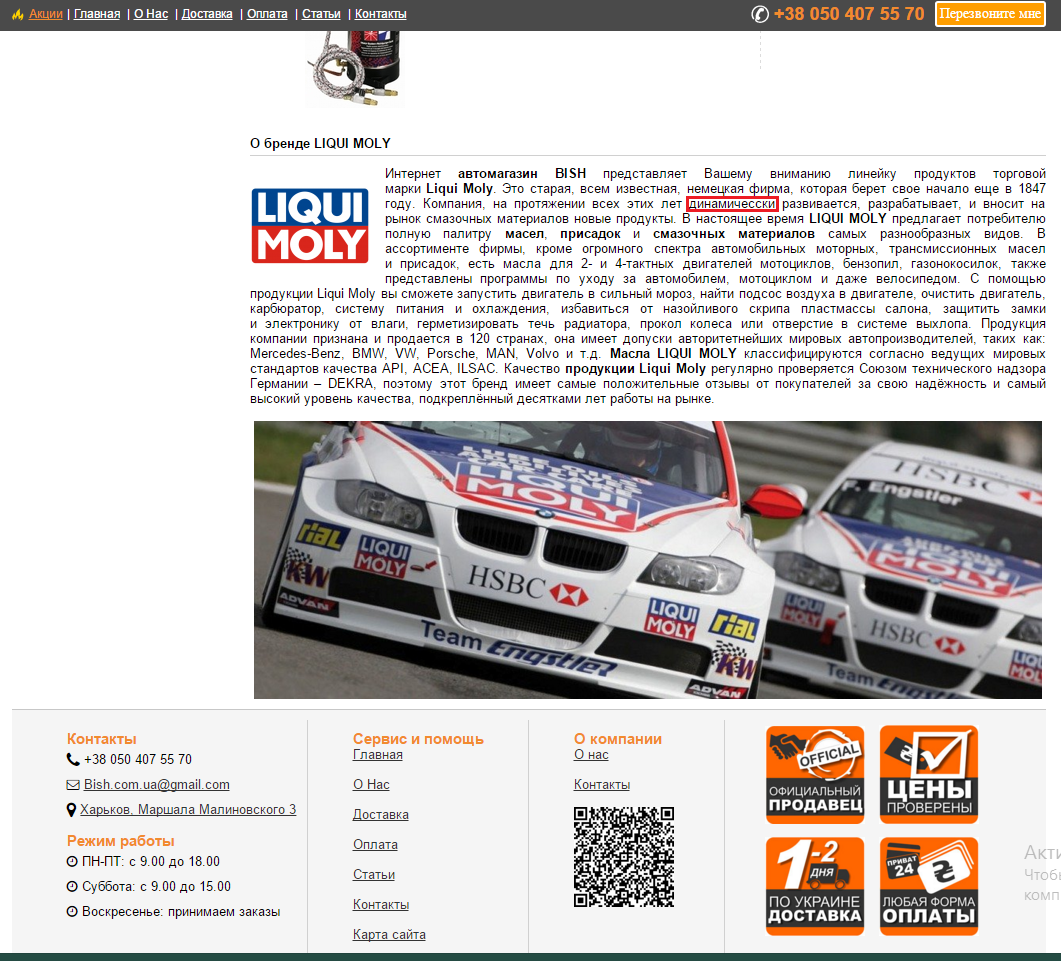Click the Bish.com.ua@gmail.com email link
Image resolution: width=1061 pixels, height=961 pixels.
point(156,785)
